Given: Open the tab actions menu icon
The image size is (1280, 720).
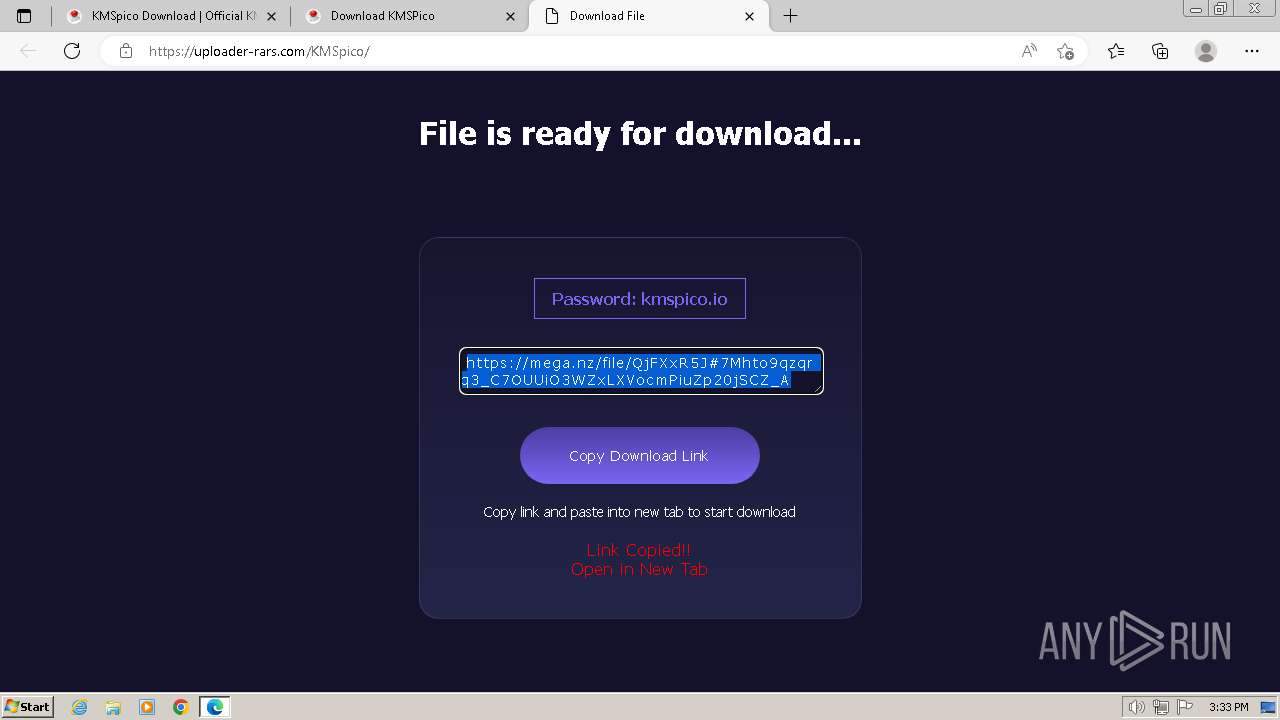Looking at the screenshot, I should pos(24,16).
